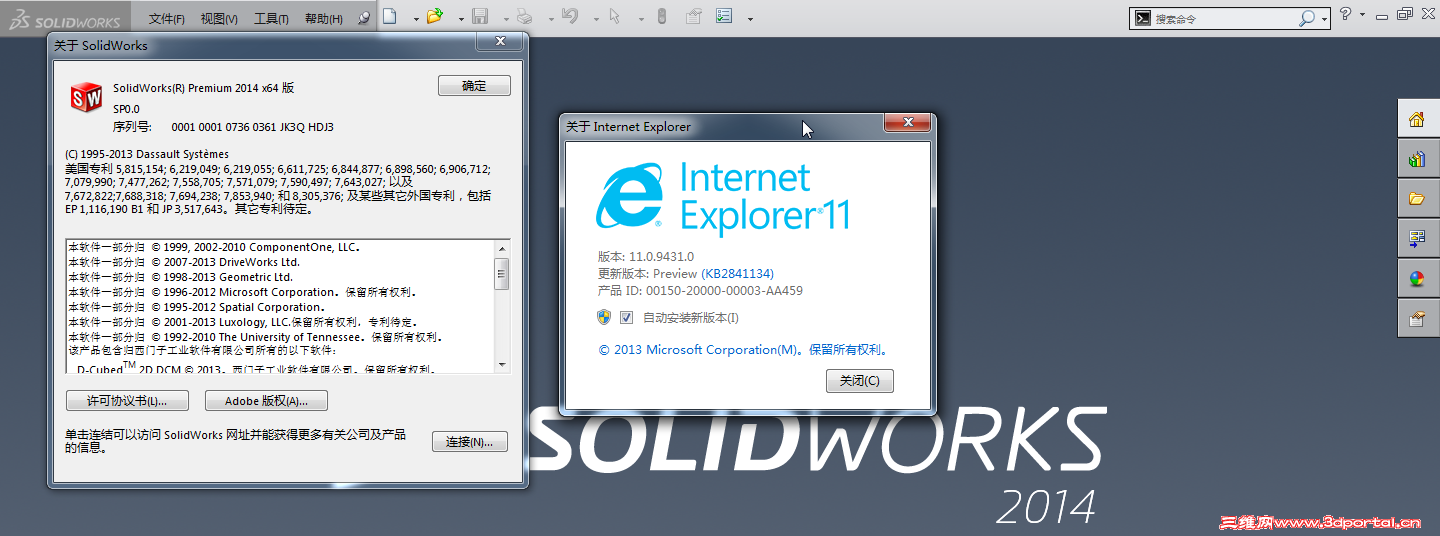Open SolidWorks Help with the question mark icon
Screen dimensions: 1440x536
[x=1345, y=14]
